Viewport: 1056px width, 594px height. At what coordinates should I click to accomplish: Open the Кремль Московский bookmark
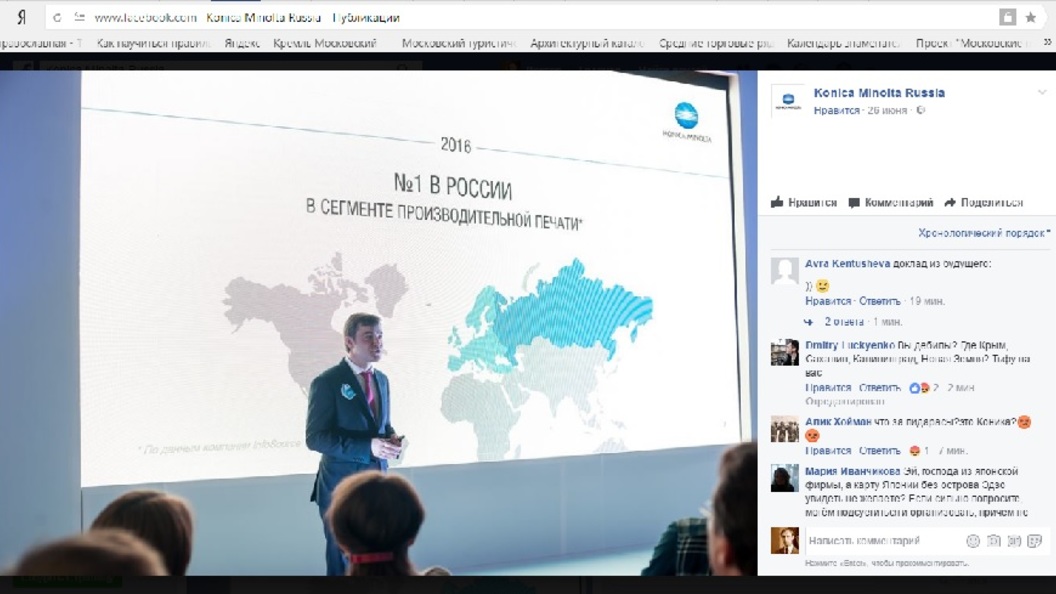[x=325, y=43]
